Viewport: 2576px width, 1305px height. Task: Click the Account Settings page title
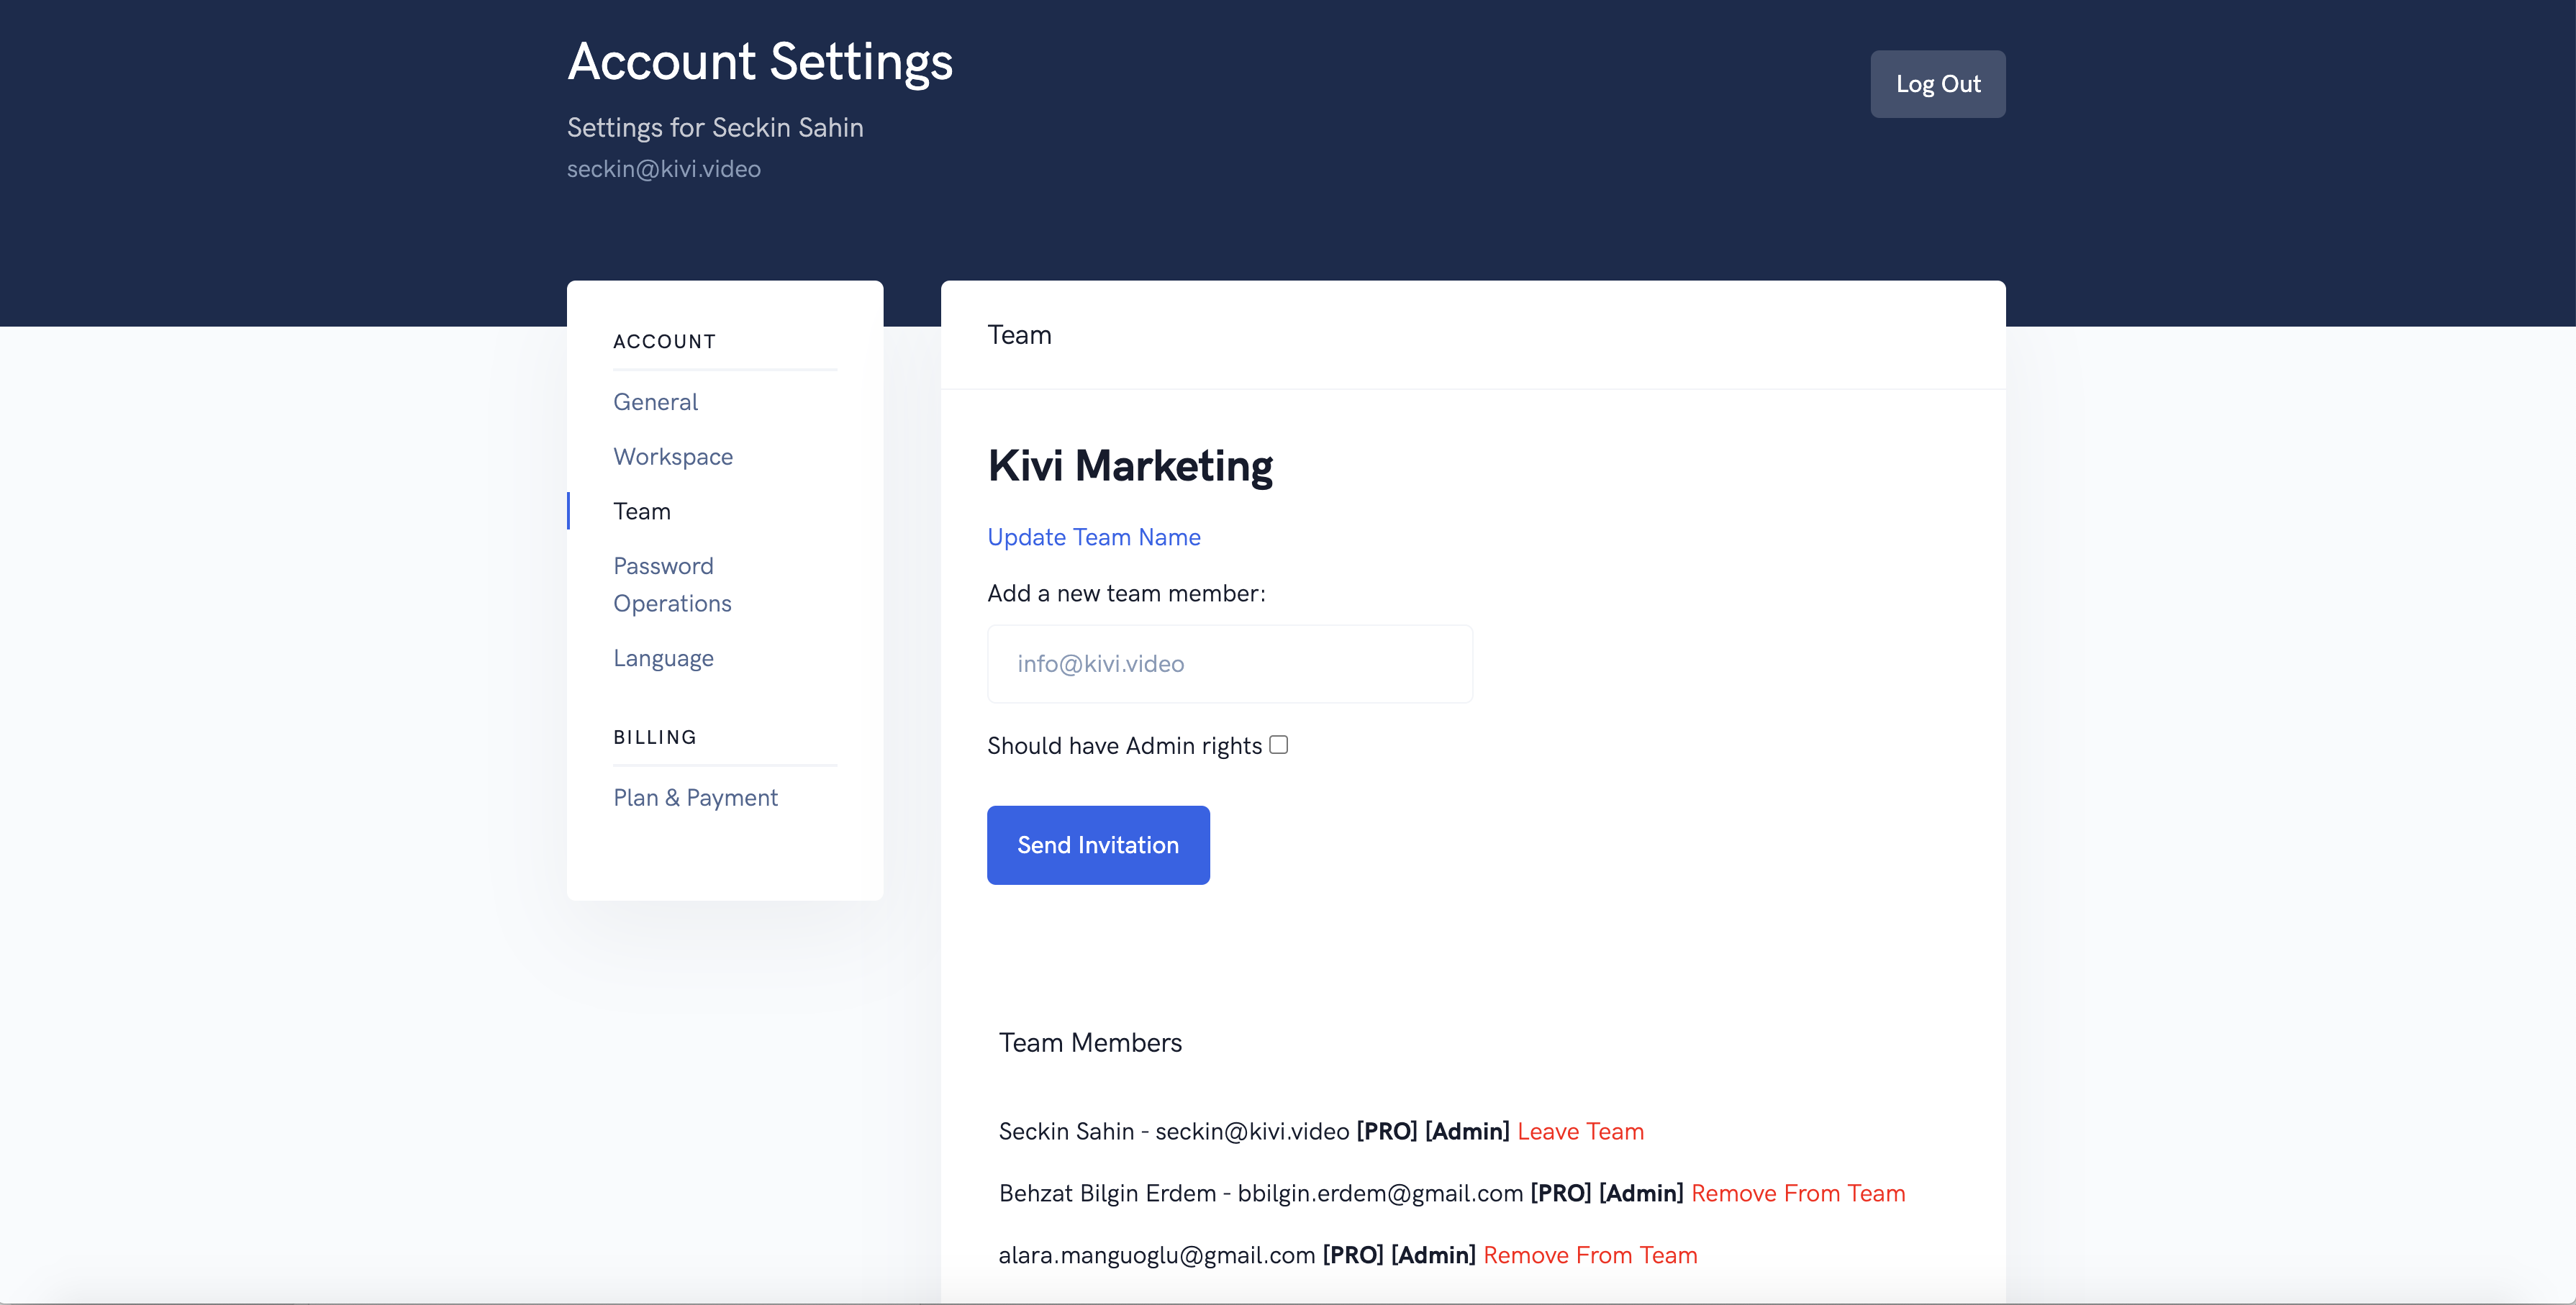click(759, 62)
